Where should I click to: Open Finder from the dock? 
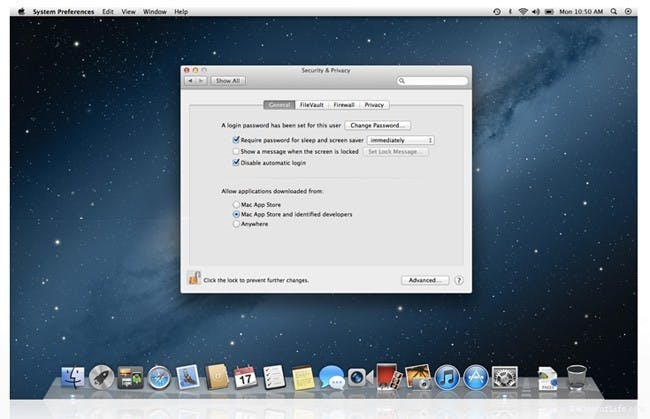tap(73, 378)
